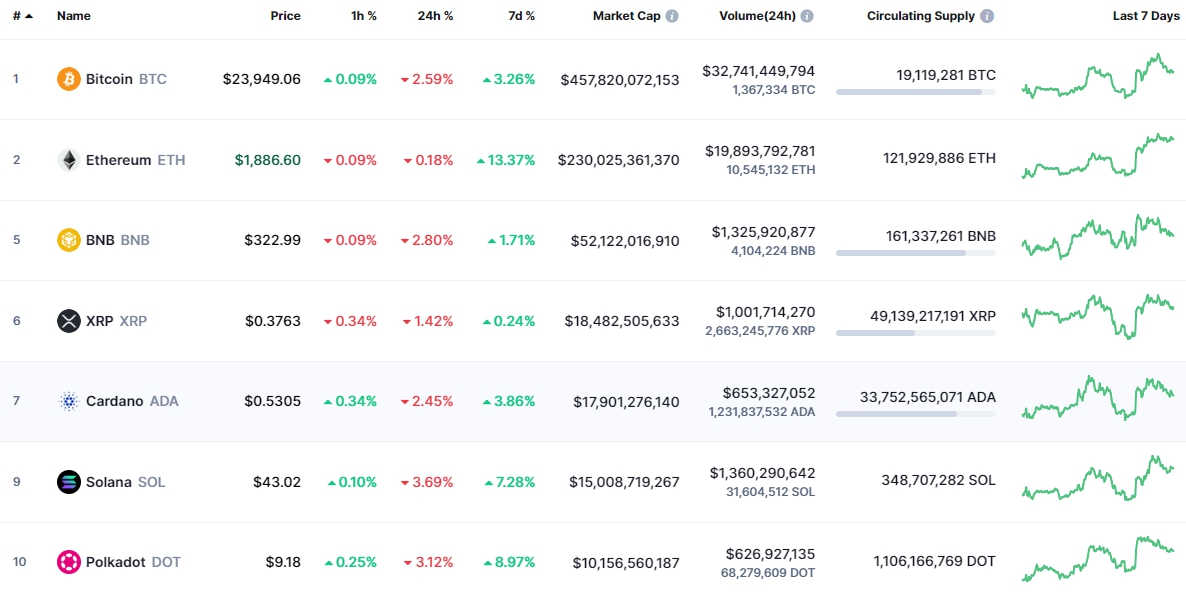1186x599 pixels.
Task: Sort table by Market Cap header
Action: coord(626,16)
